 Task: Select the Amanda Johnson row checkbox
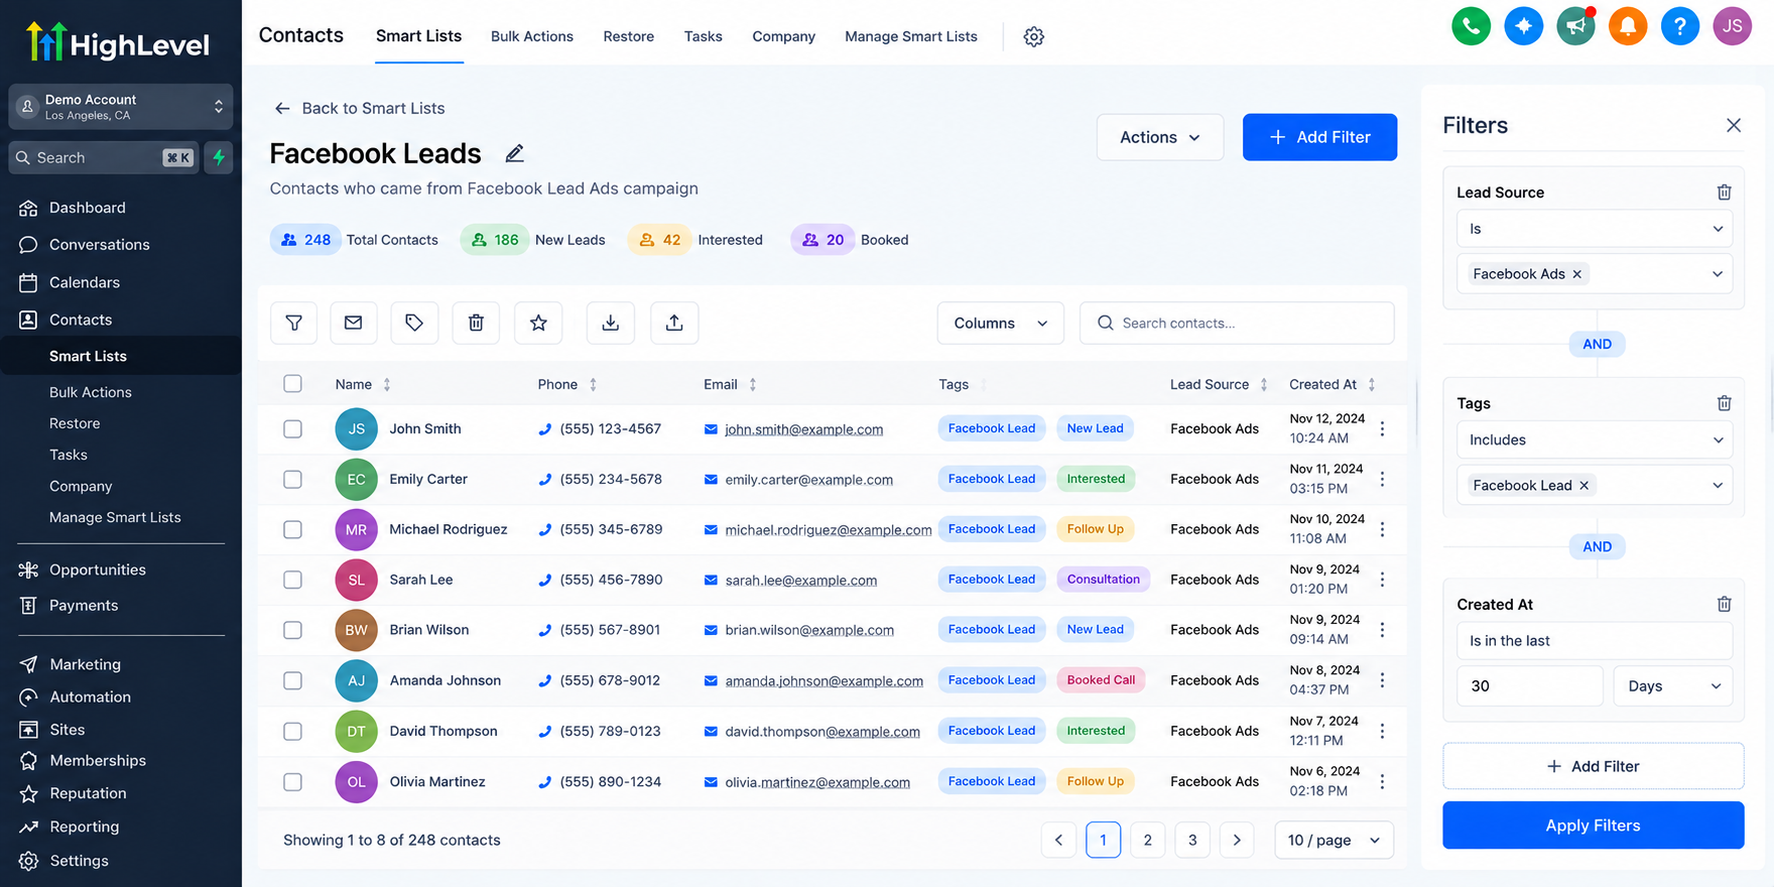[x=293, y=680]
